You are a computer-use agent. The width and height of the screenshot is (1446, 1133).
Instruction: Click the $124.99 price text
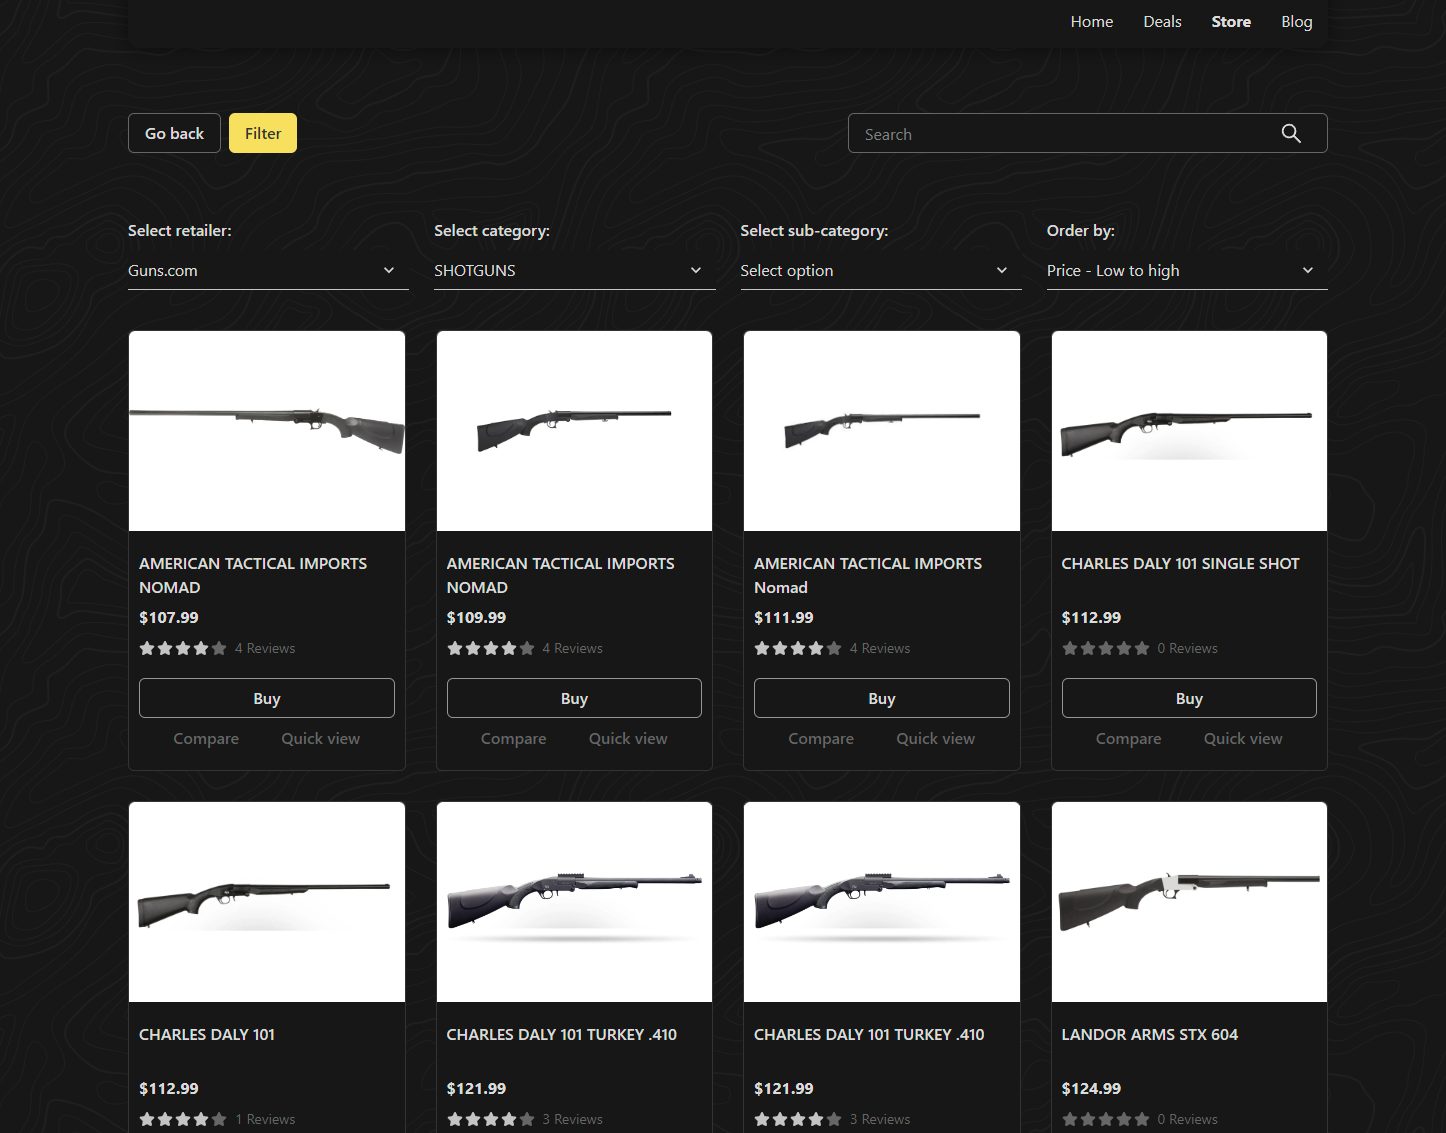click(x=1091, y=1089)
